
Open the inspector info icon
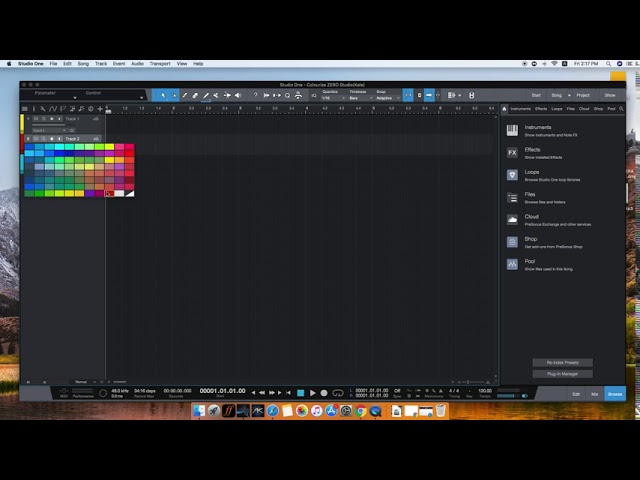coord(33,109)
